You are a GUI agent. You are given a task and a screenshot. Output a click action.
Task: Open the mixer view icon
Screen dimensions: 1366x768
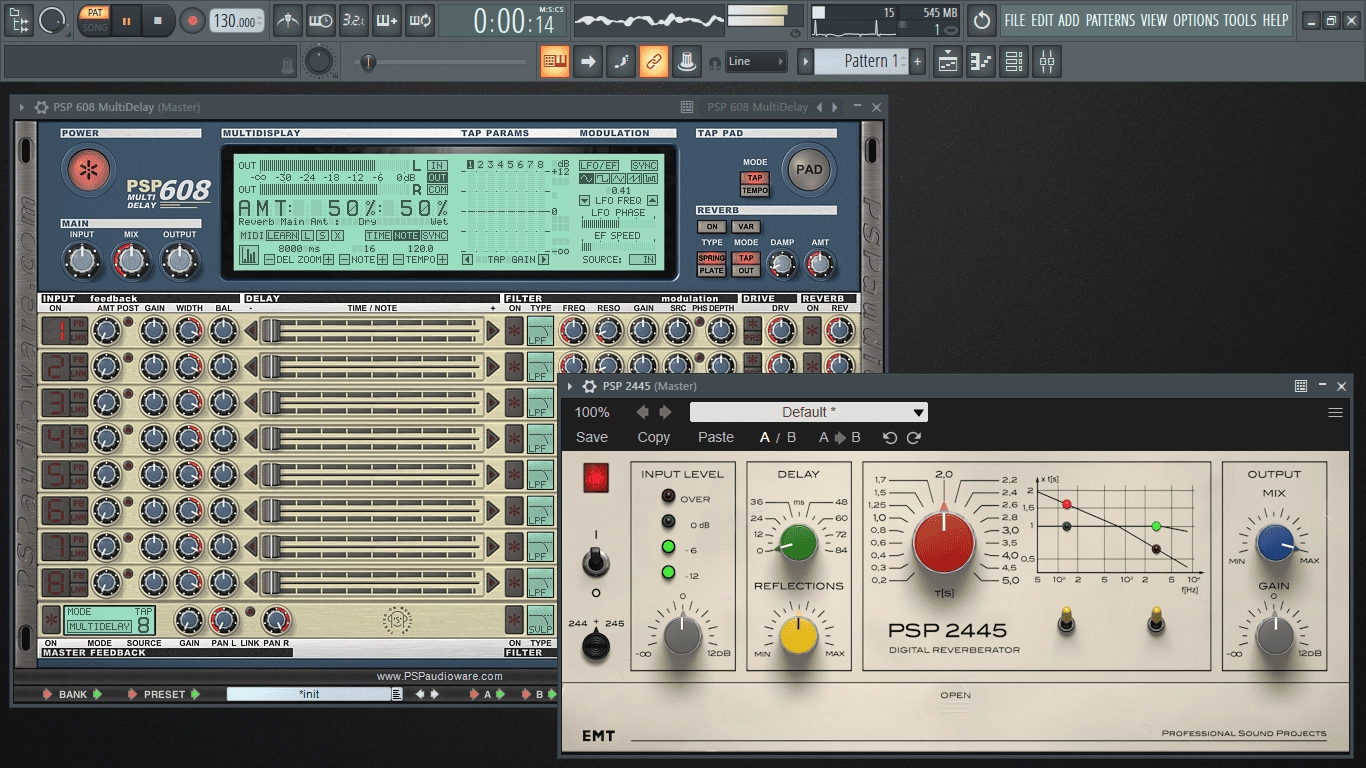1047,62
